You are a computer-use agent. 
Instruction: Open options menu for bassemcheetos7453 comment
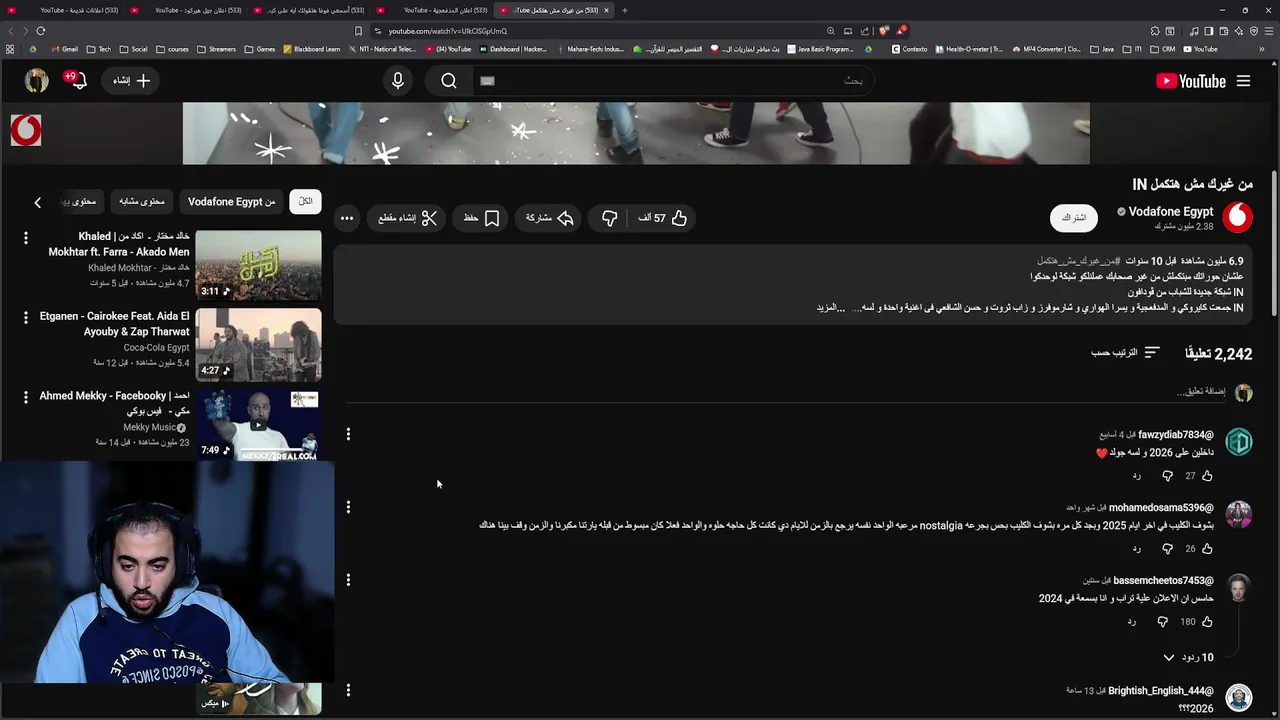(348, 580)
